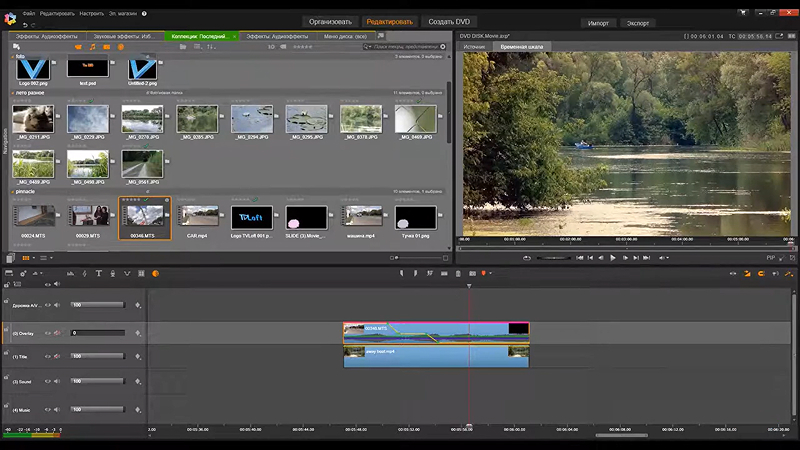Image resolution: width=800 pixels, height=450 pixels.
Task: Toggle 3D filter in library toolbar
Action: [271, 46]
